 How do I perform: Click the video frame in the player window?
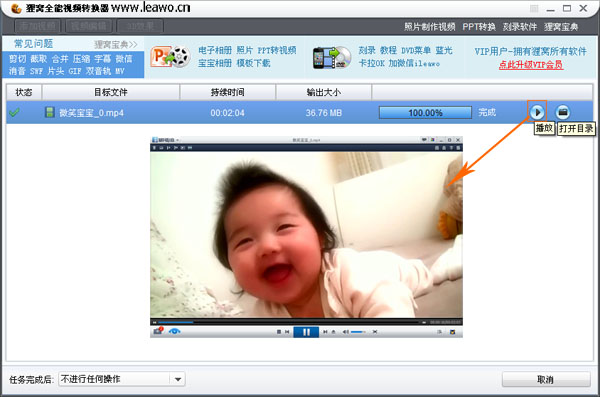[x=306, y=235]
